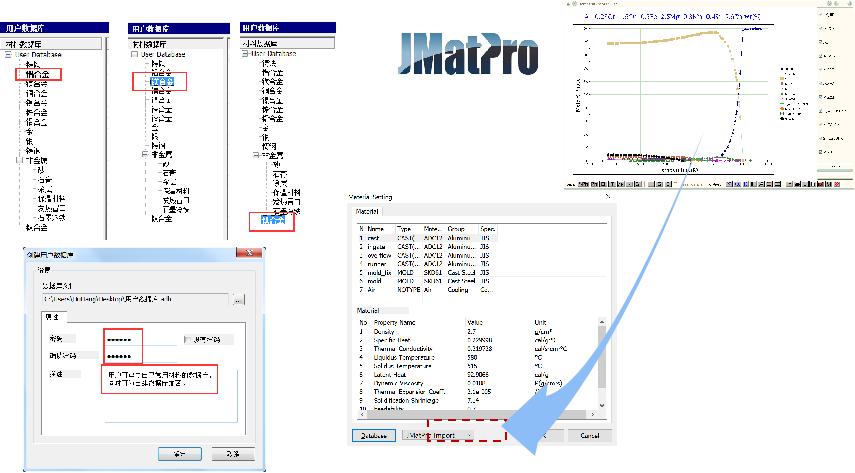Click the properties list scroll-up arrow

point(602,322)
